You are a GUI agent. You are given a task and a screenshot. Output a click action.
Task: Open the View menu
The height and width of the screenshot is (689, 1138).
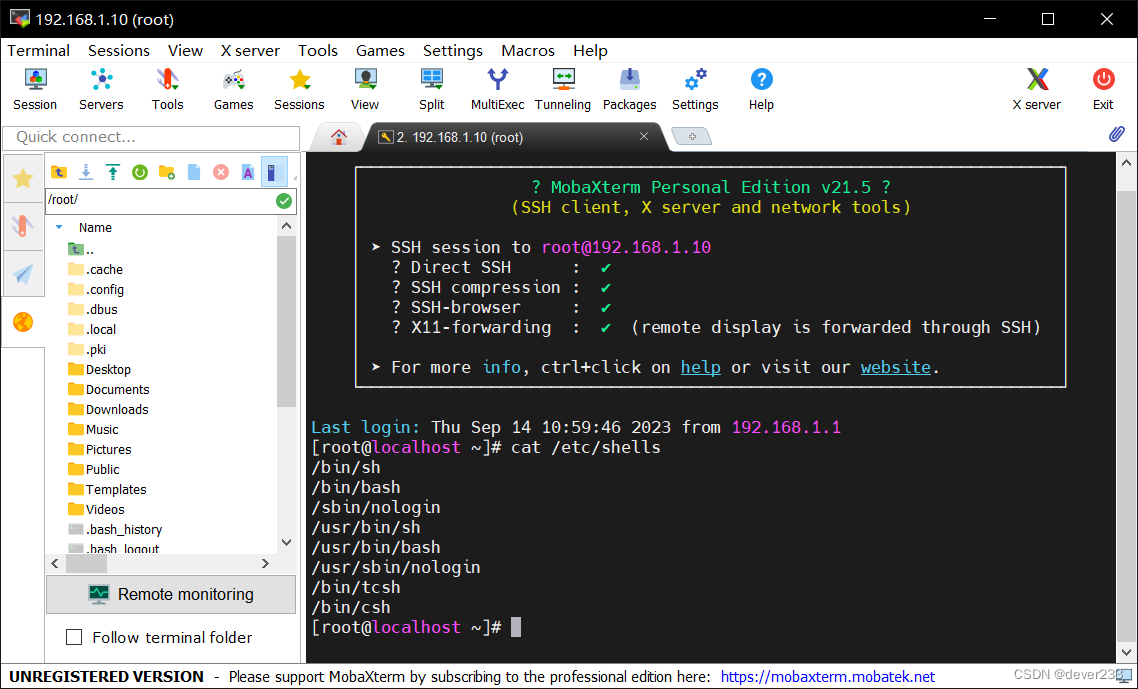(x=185, y=50)
